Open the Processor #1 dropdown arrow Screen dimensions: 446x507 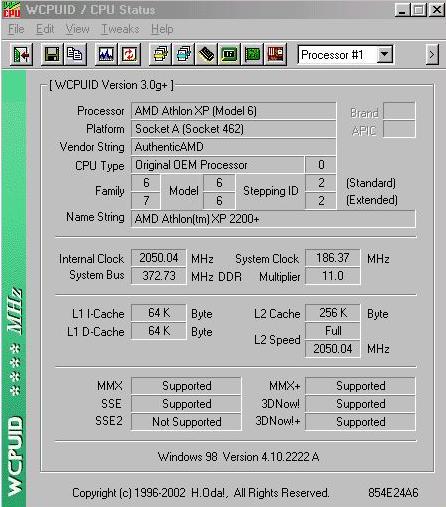384,54
